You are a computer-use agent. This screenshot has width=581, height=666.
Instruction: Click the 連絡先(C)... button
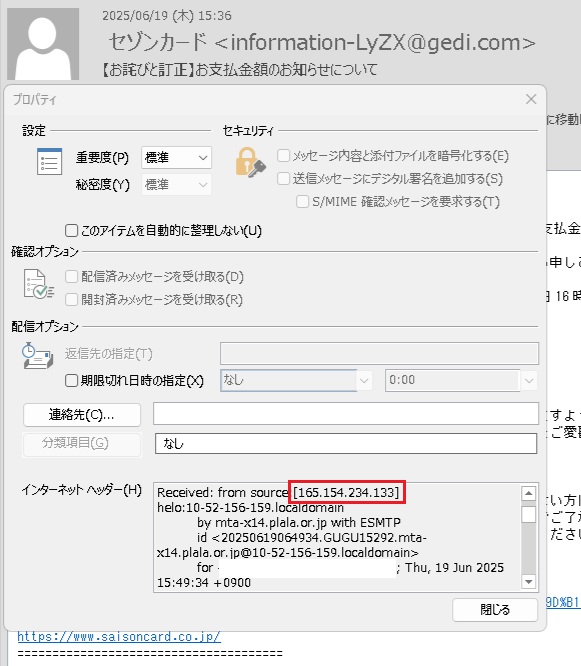[82, 415]
